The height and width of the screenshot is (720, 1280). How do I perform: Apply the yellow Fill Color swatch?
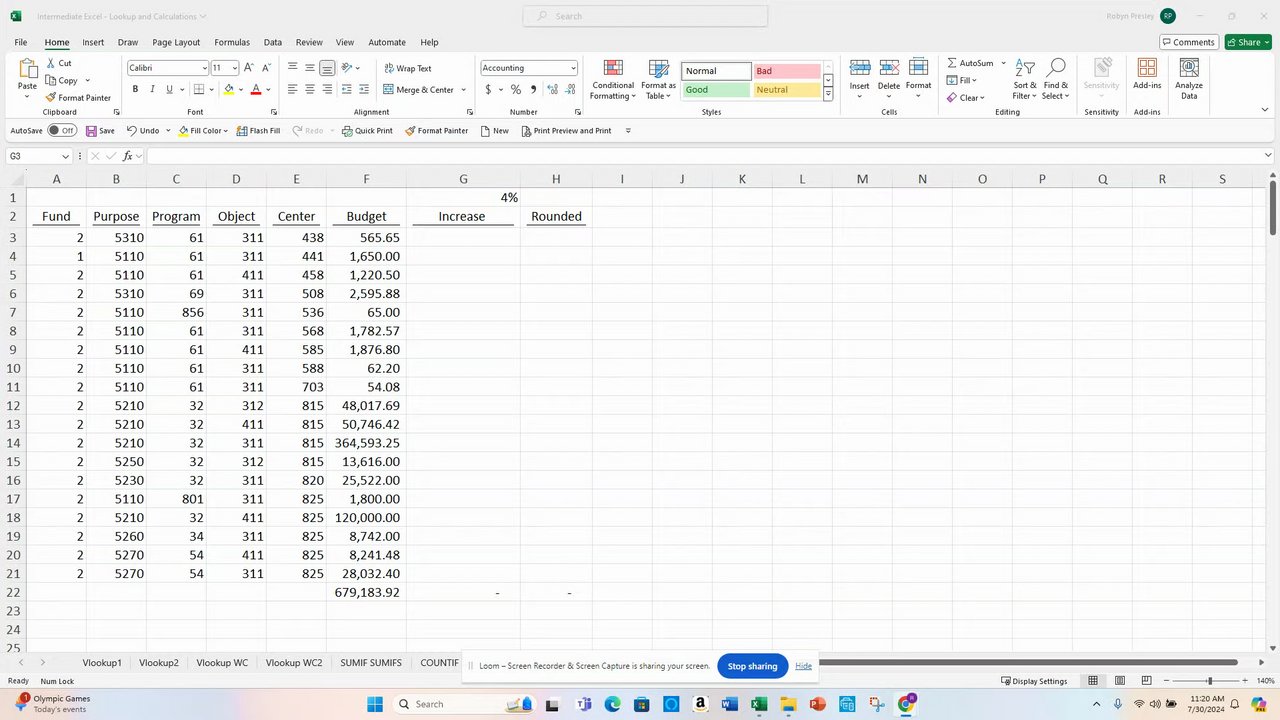pos(229,89)
